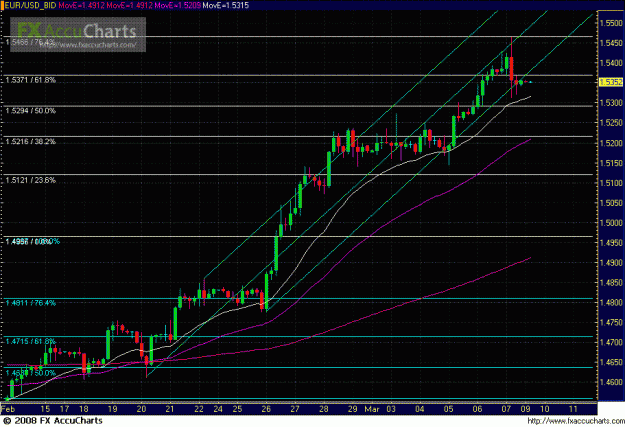
Task: Click the 1.4811 / 76.4% Fibonacci label
Action: point(31,303)
